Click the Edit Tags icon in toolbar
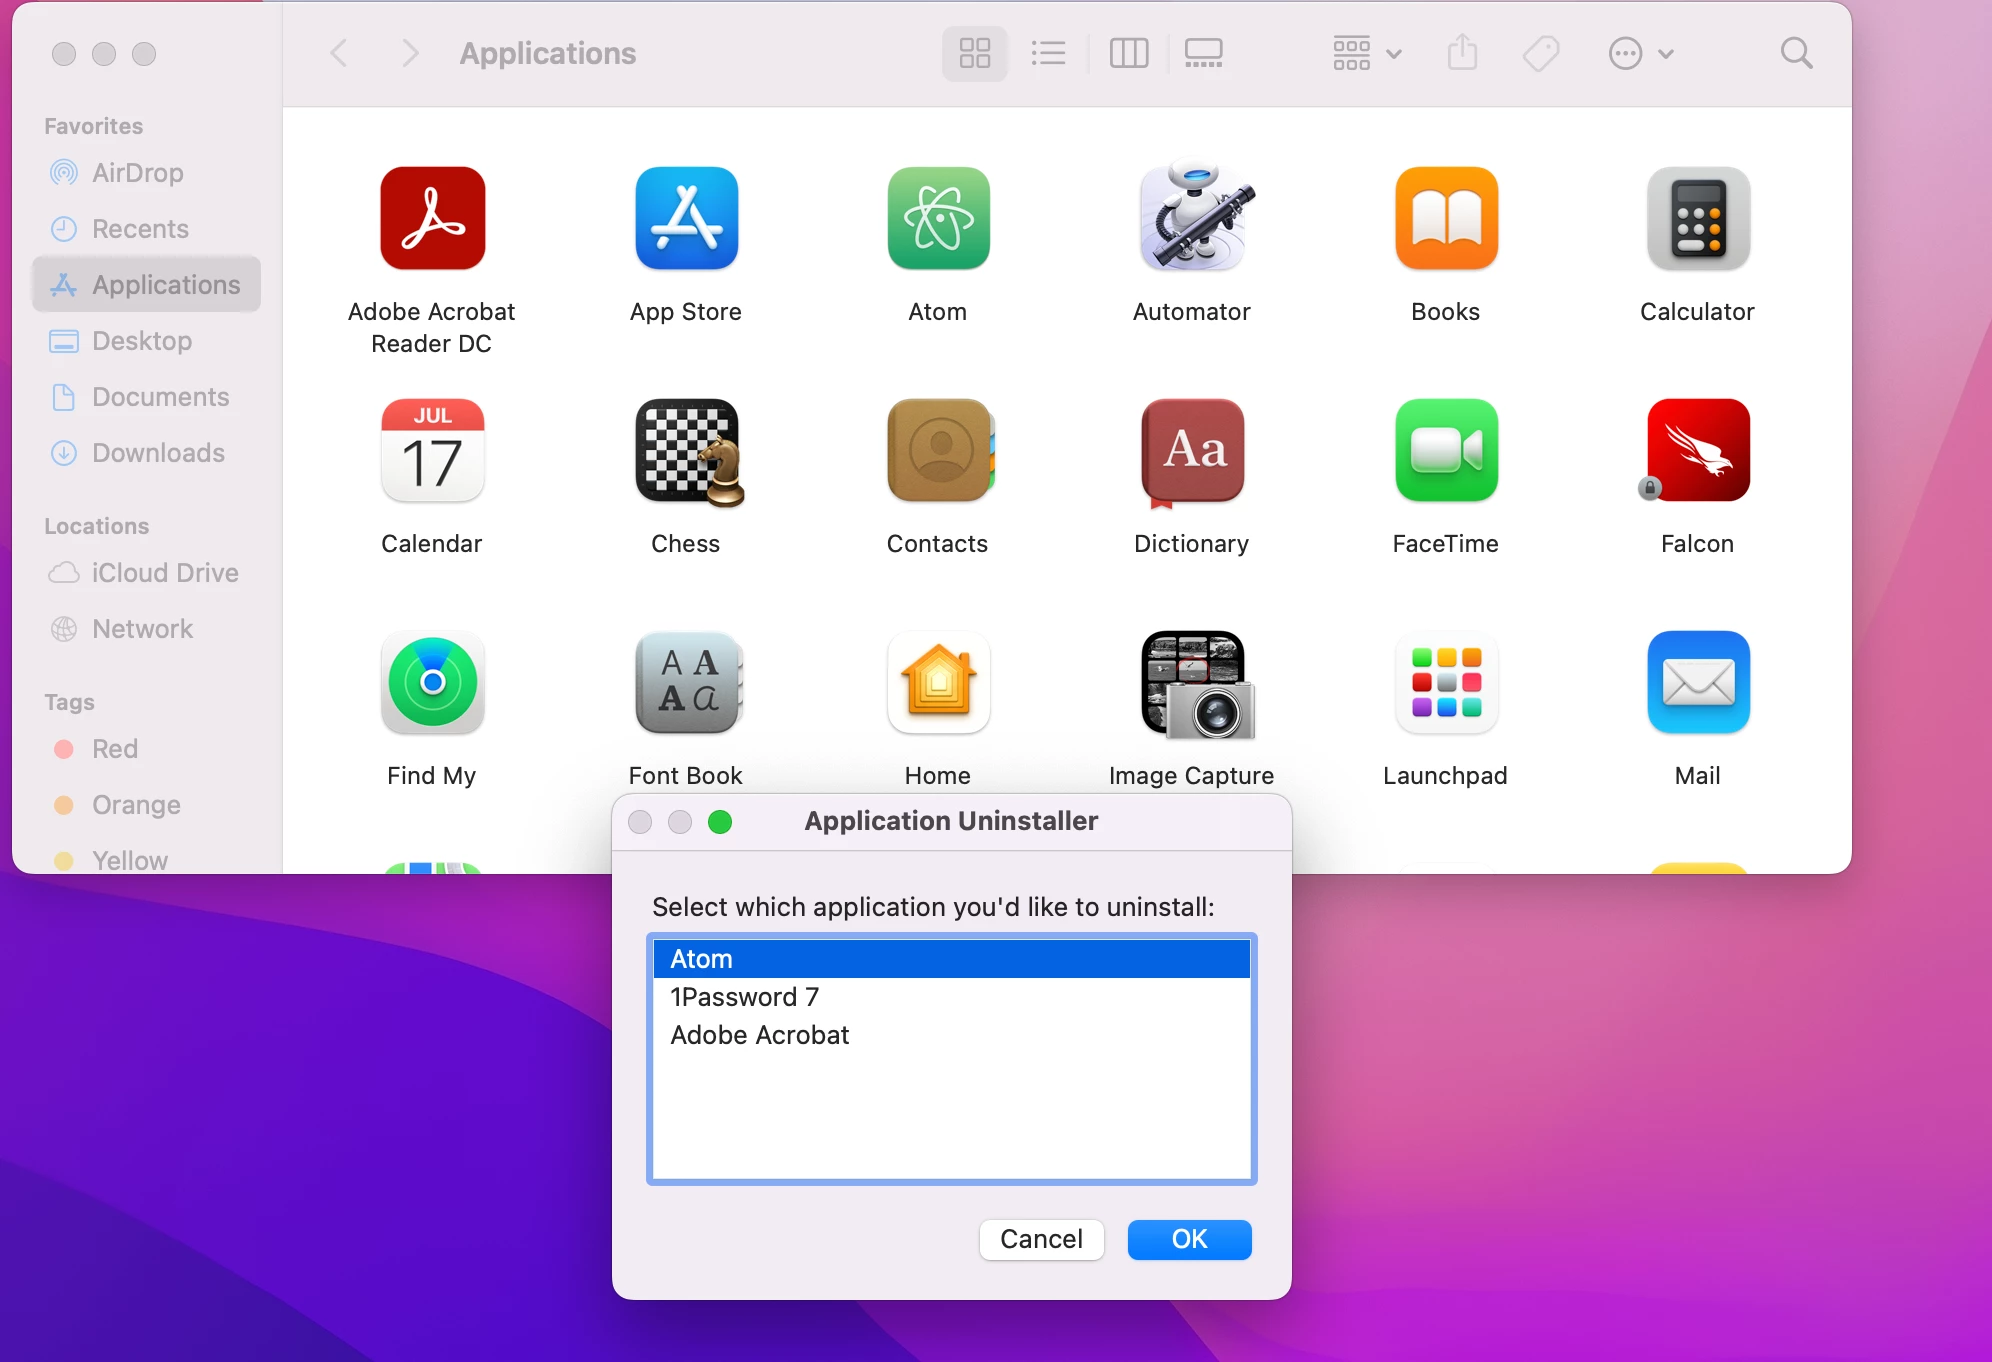1992x1362 pixels. (1541, 53)
